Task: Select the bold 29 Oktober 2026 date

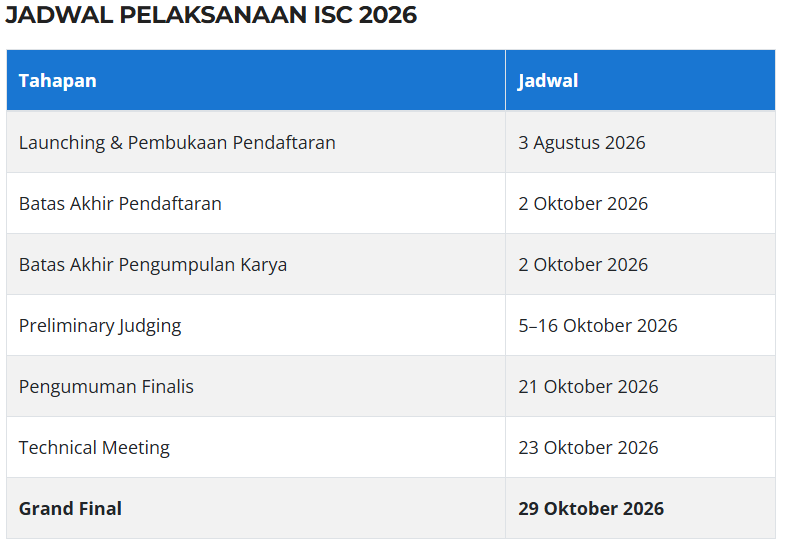Action: coord(591,509)
